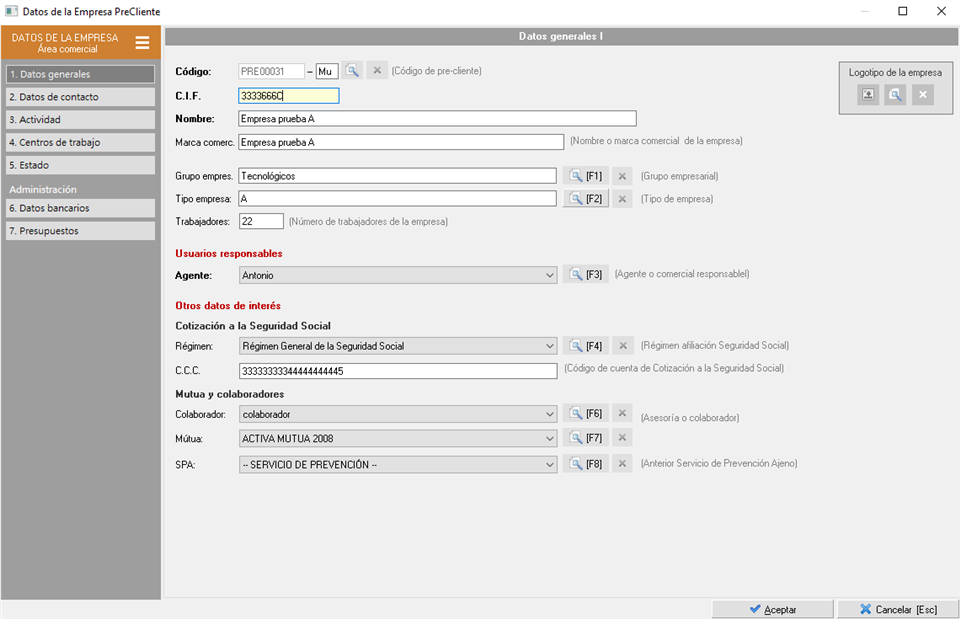Switch to the Datos bancarios section
The width and height of the screenshot is (960, 619).
tap(80, 208)
